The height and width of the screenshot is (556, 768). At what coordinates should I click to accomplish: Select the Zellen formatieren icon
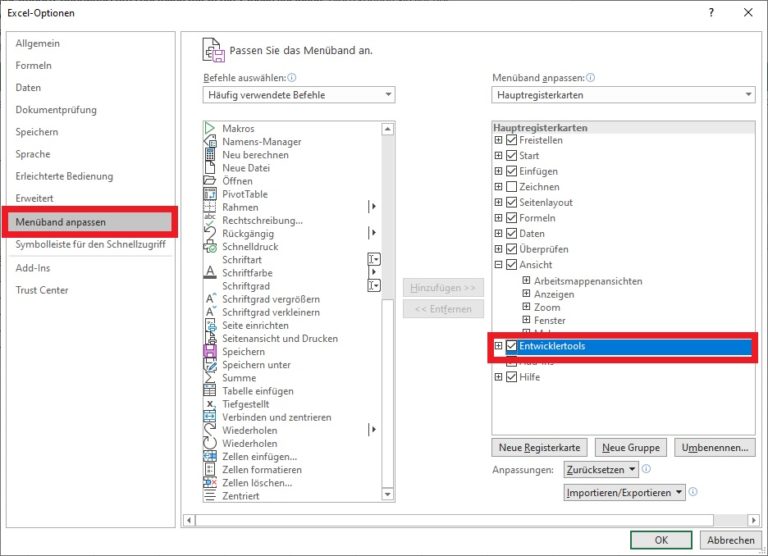tap(210, 469)
